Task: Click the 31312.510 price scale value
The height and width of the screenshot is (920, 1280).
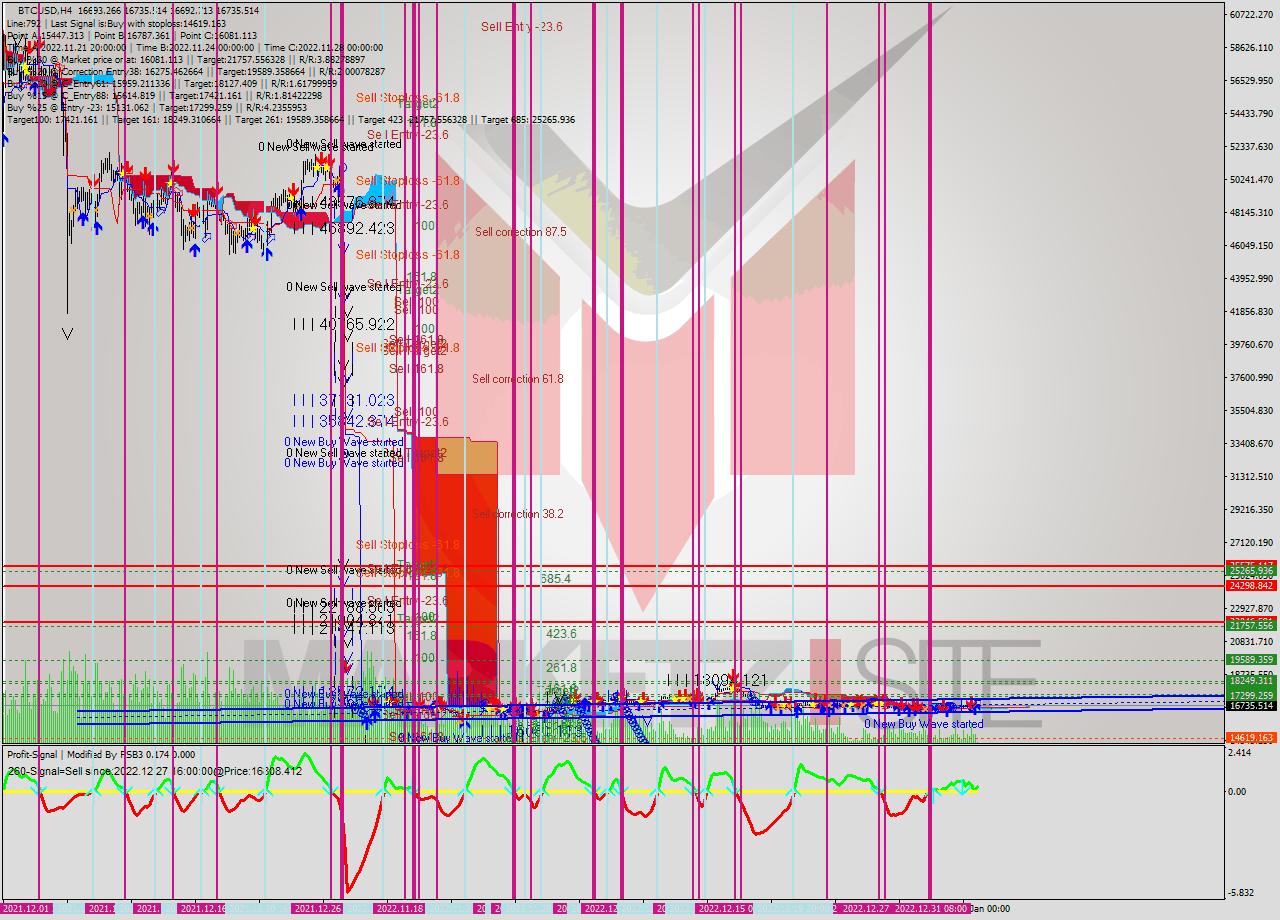Action: [x=1250, y=476]
